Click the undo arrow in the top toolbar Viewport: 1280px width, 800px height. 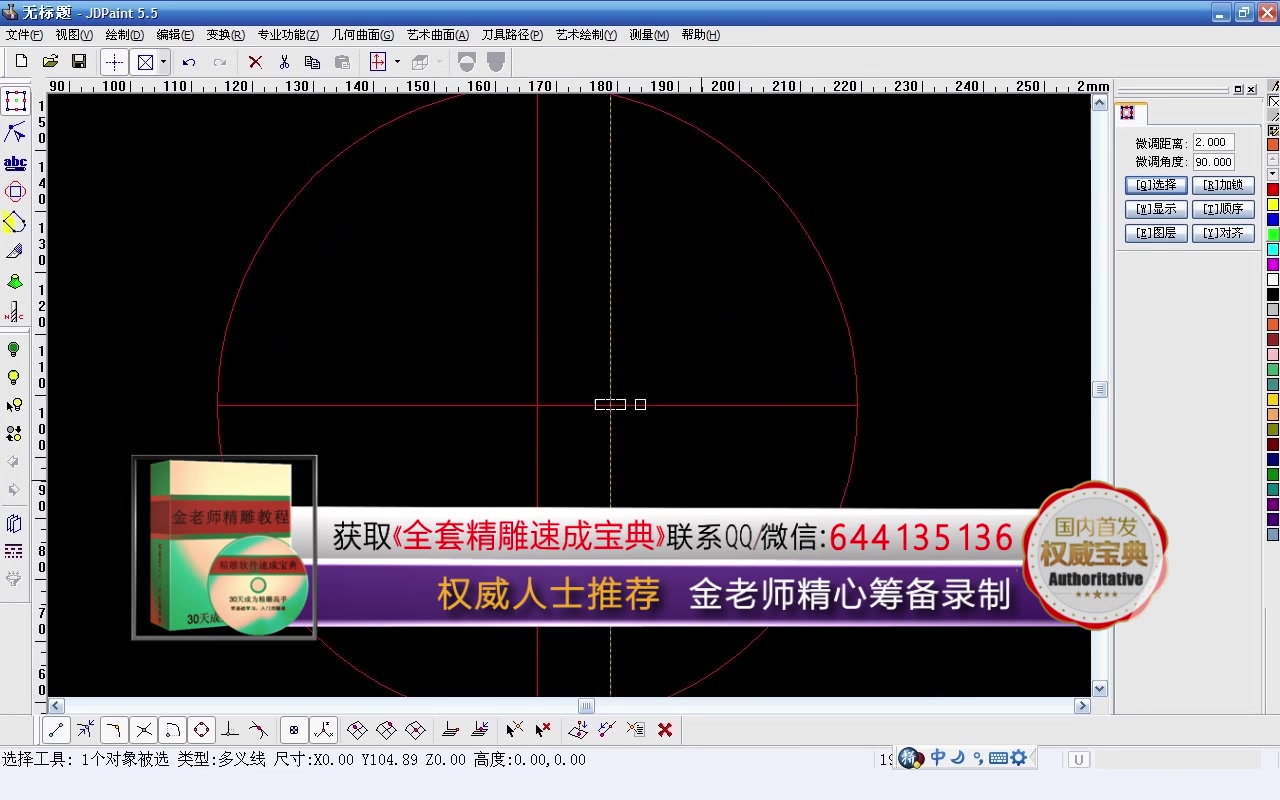pyautogui.click(x=188, y=61)
